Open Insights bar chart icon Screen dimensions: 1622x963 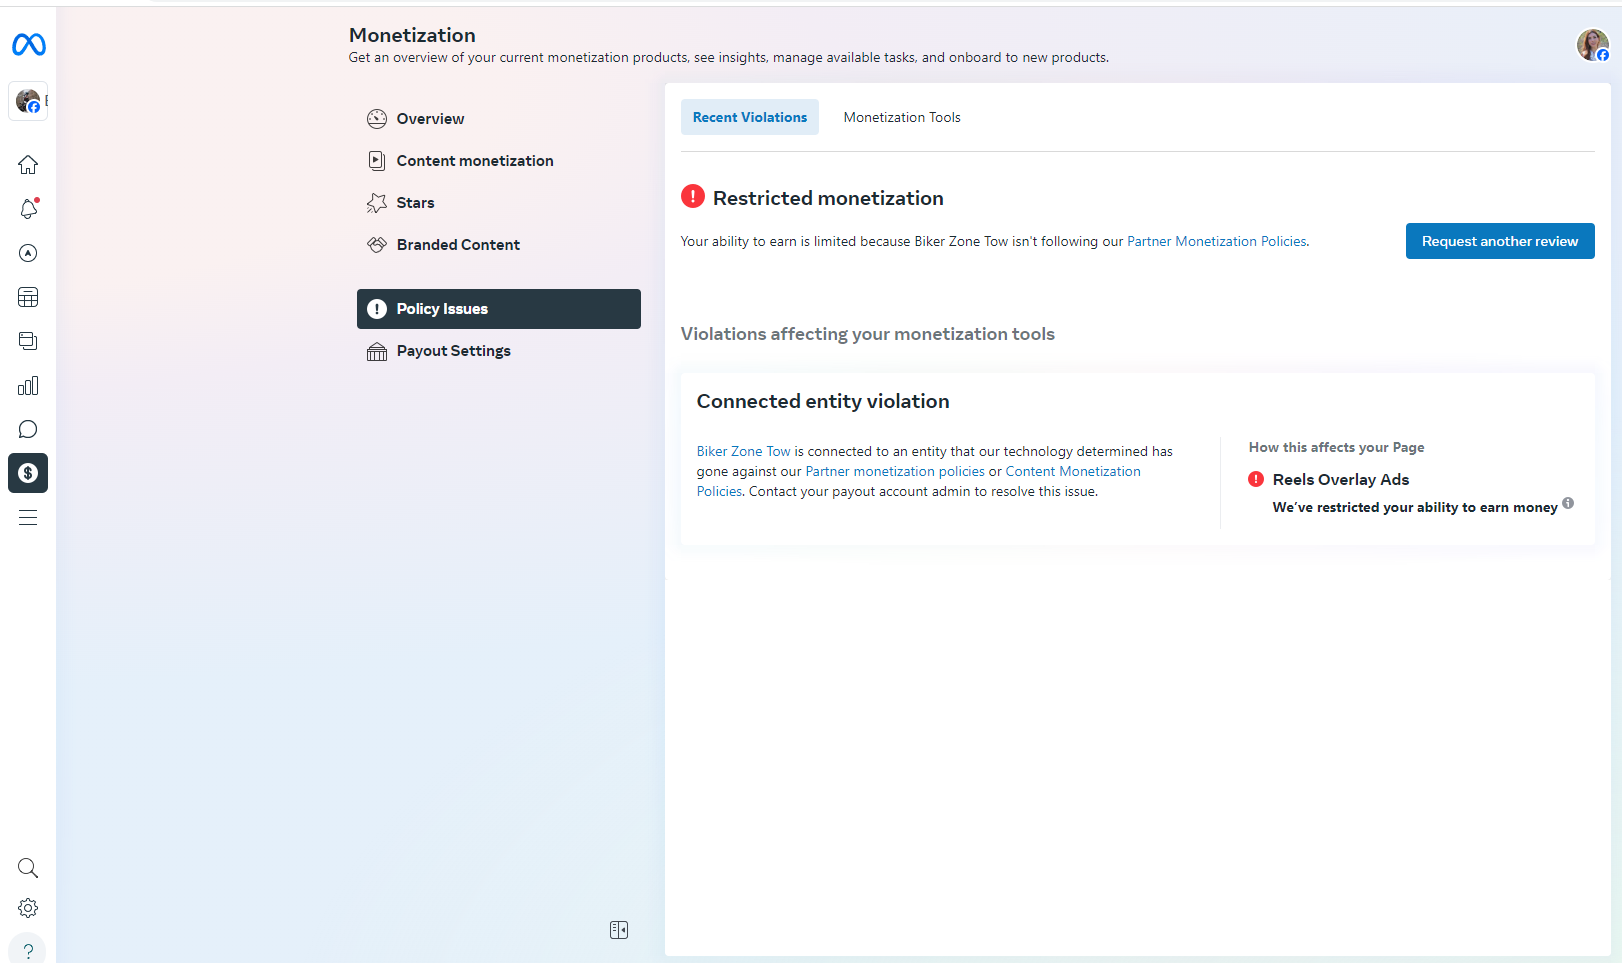(28, 385)
